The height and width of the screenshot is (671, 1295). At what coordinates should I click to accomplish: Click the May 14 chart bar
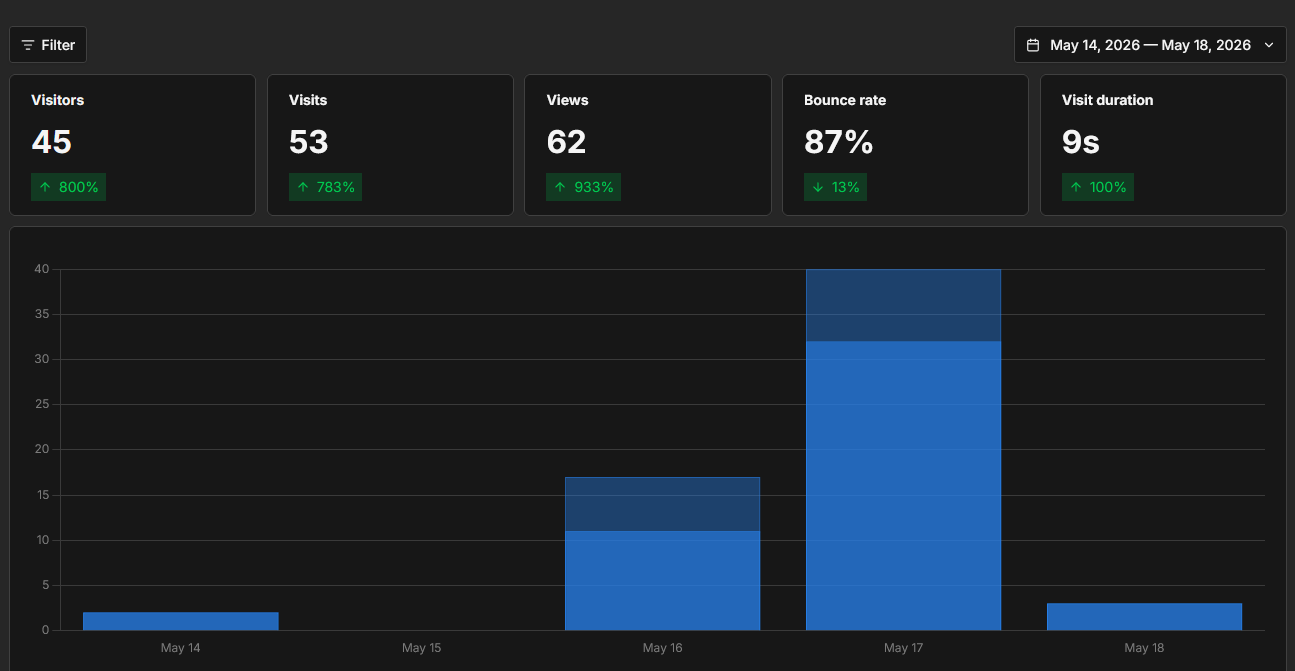(x=181, y=621)
